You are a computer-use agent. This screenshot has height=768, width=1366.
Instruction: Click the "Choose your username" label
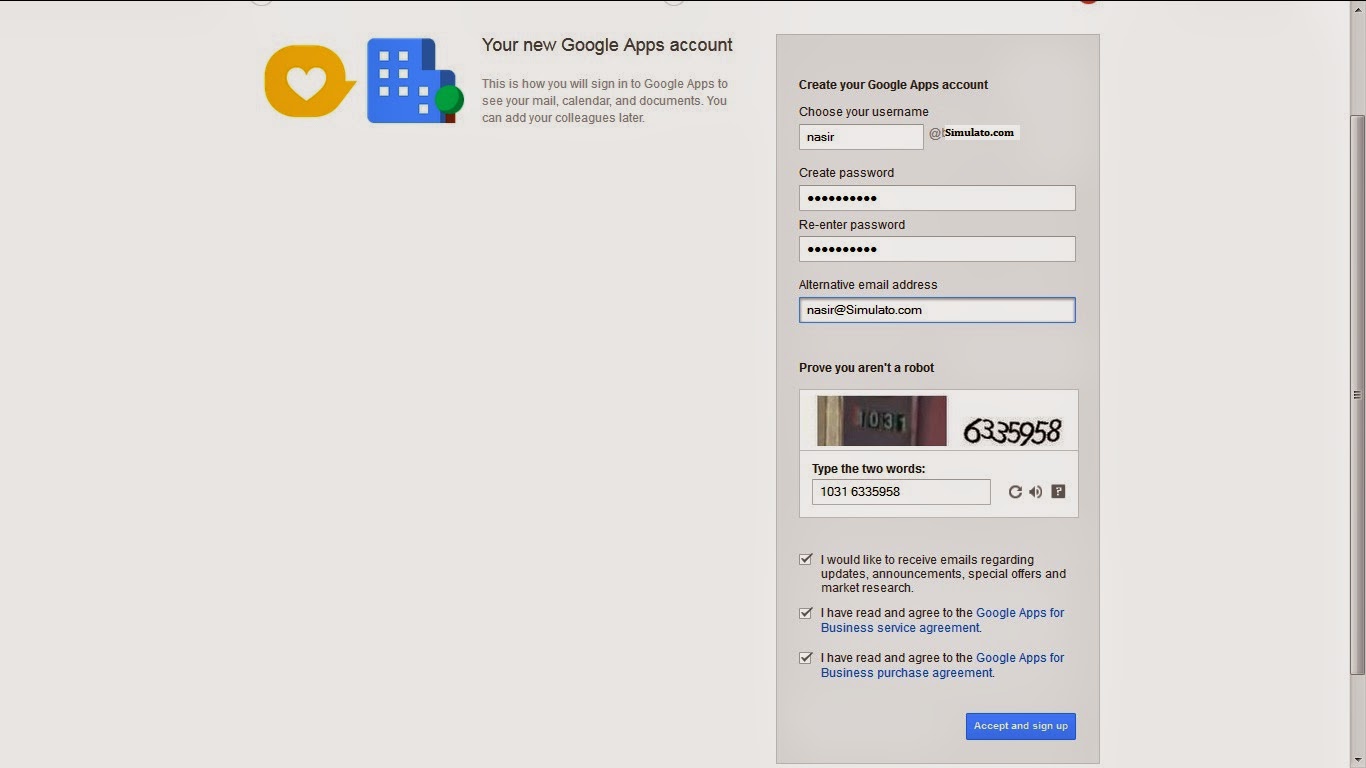click(x=864, y=112)
